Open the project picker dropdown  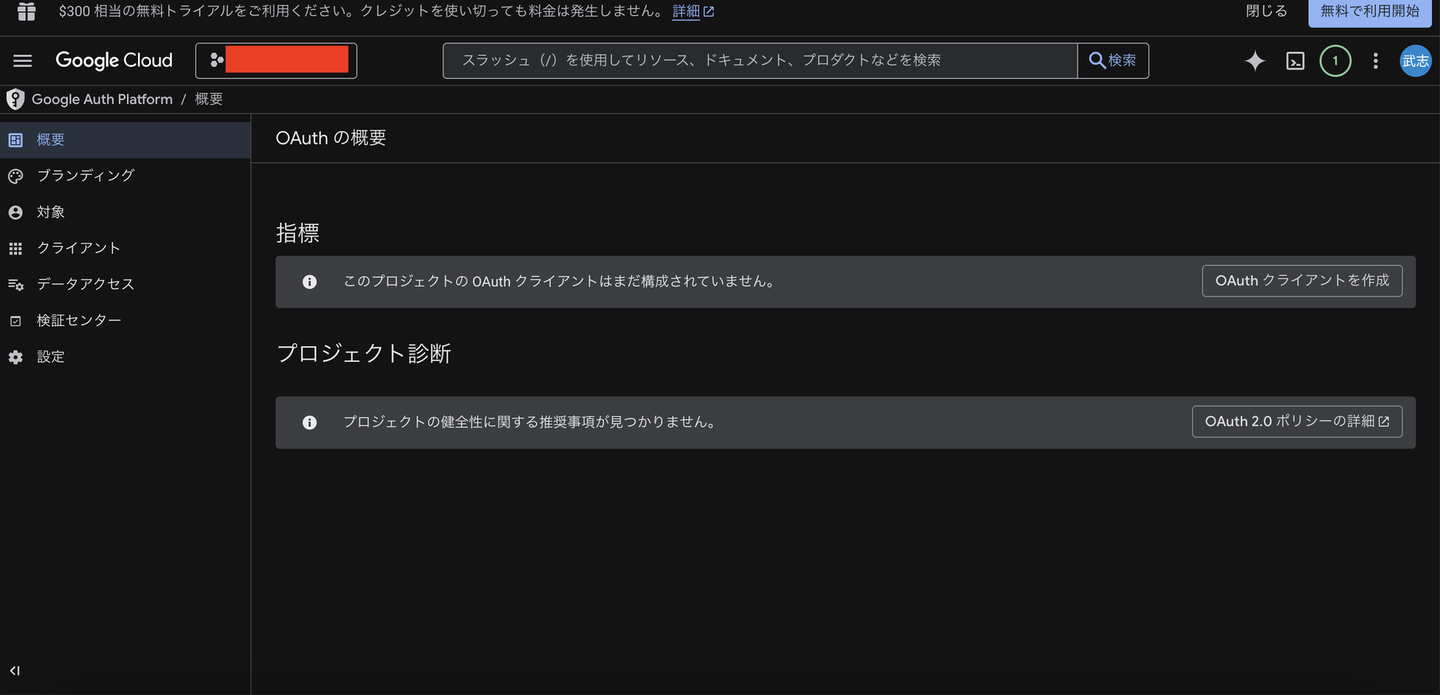click(276, 61)
